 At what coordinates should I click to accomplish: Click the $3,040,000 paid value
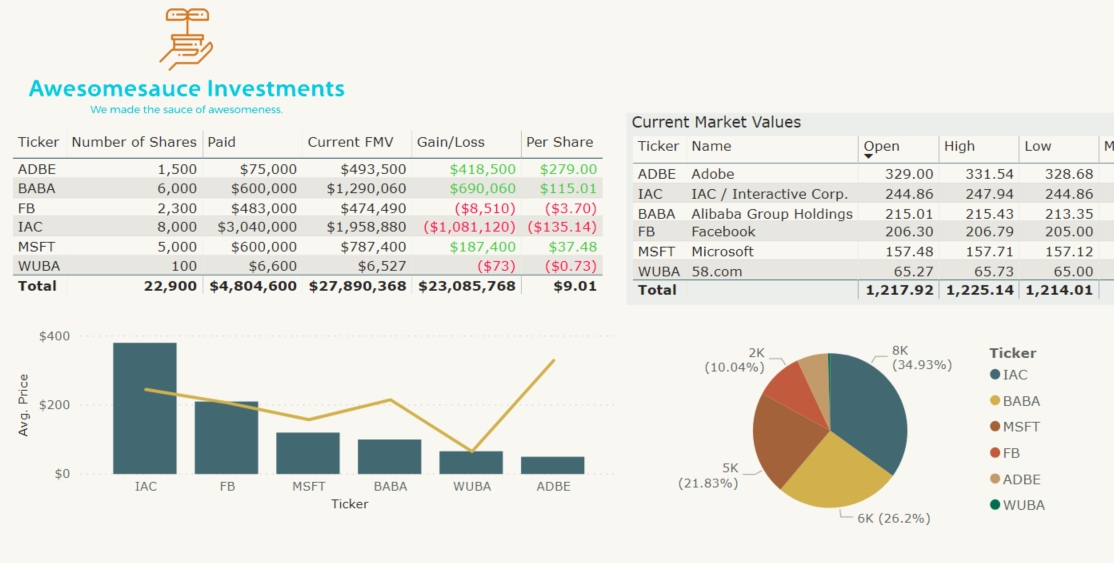(257, 227)
